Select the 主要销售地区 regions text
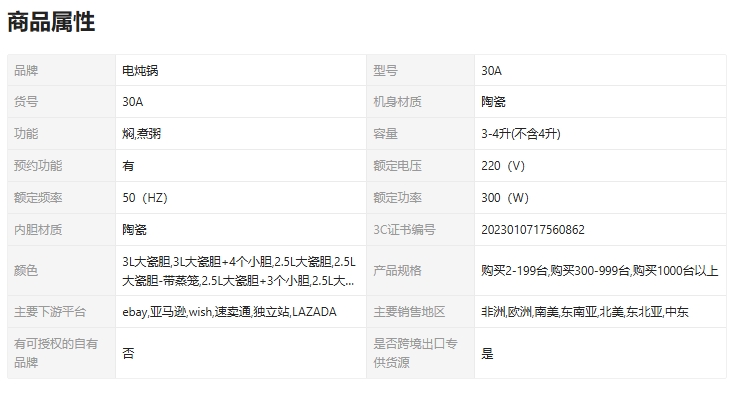This screenshot has width=737, height=397. (585, 311)
